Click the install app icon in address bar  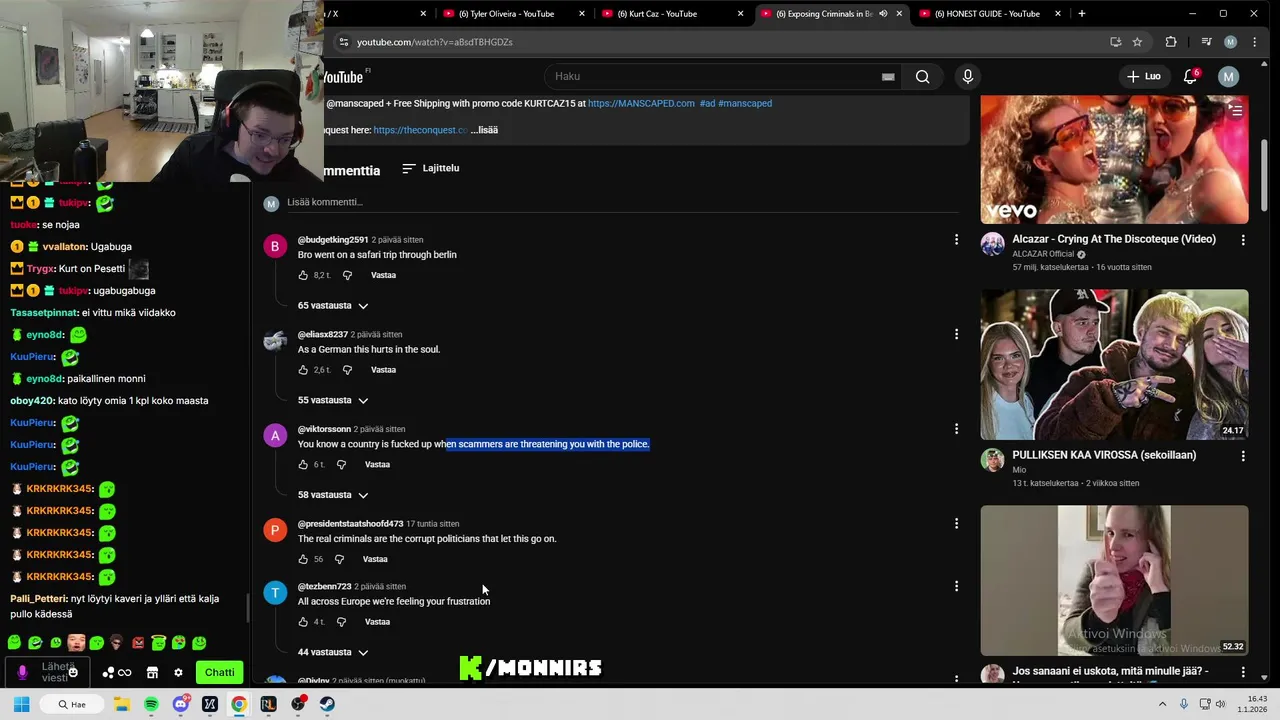point(1115,42)
